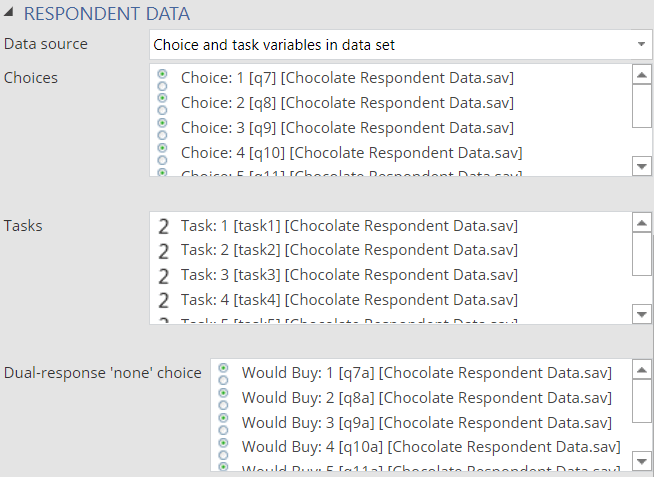654x477 pixels.
Task: Click nominal icon beside Would Buy: 3 [q9a]
Action: pyautogui.click(x=223, y=422)
